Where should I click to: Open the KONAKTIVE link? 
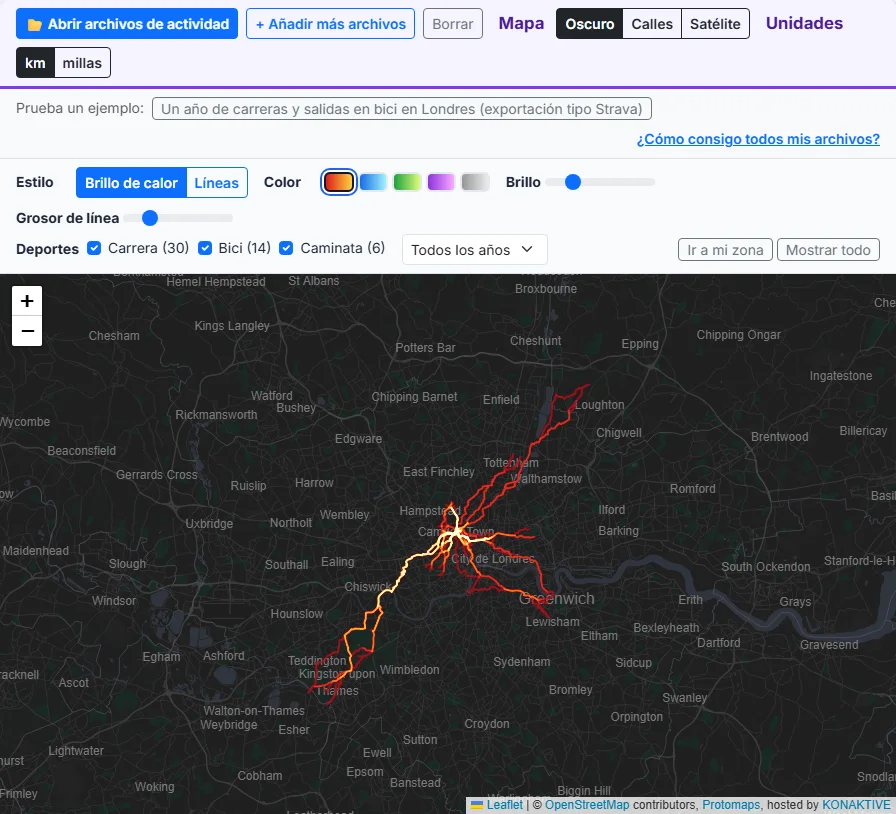[x=856, y=805]
